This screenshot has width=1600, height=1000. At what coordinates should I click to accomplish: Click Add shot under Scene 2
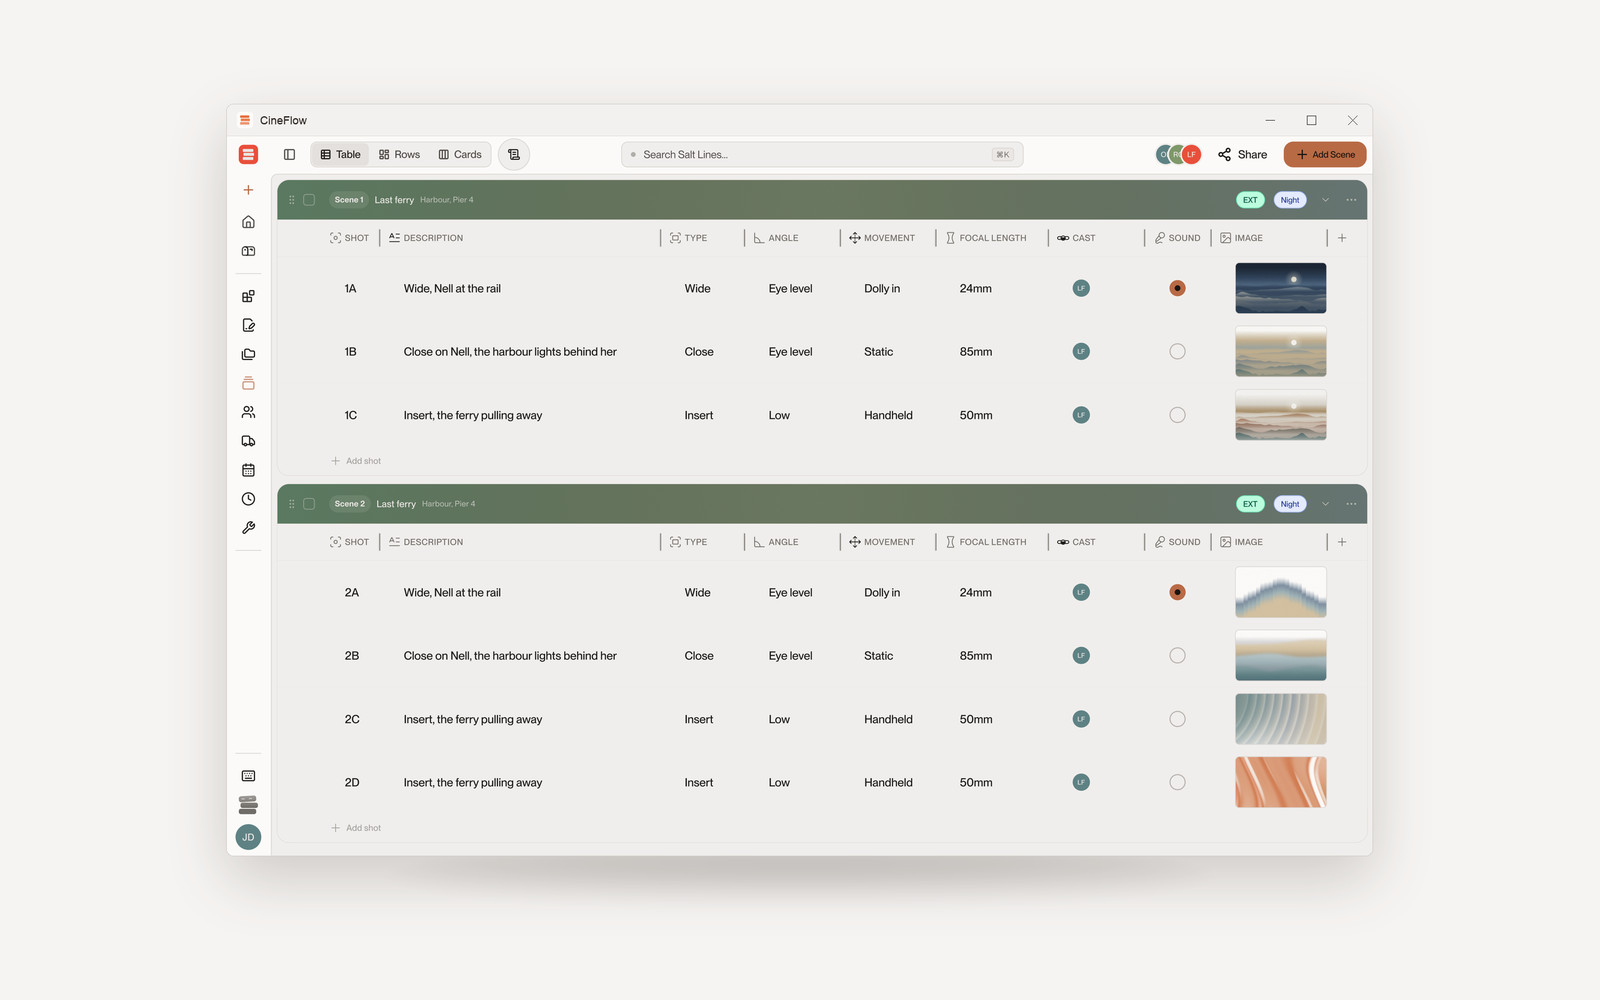tap(356, 828)
